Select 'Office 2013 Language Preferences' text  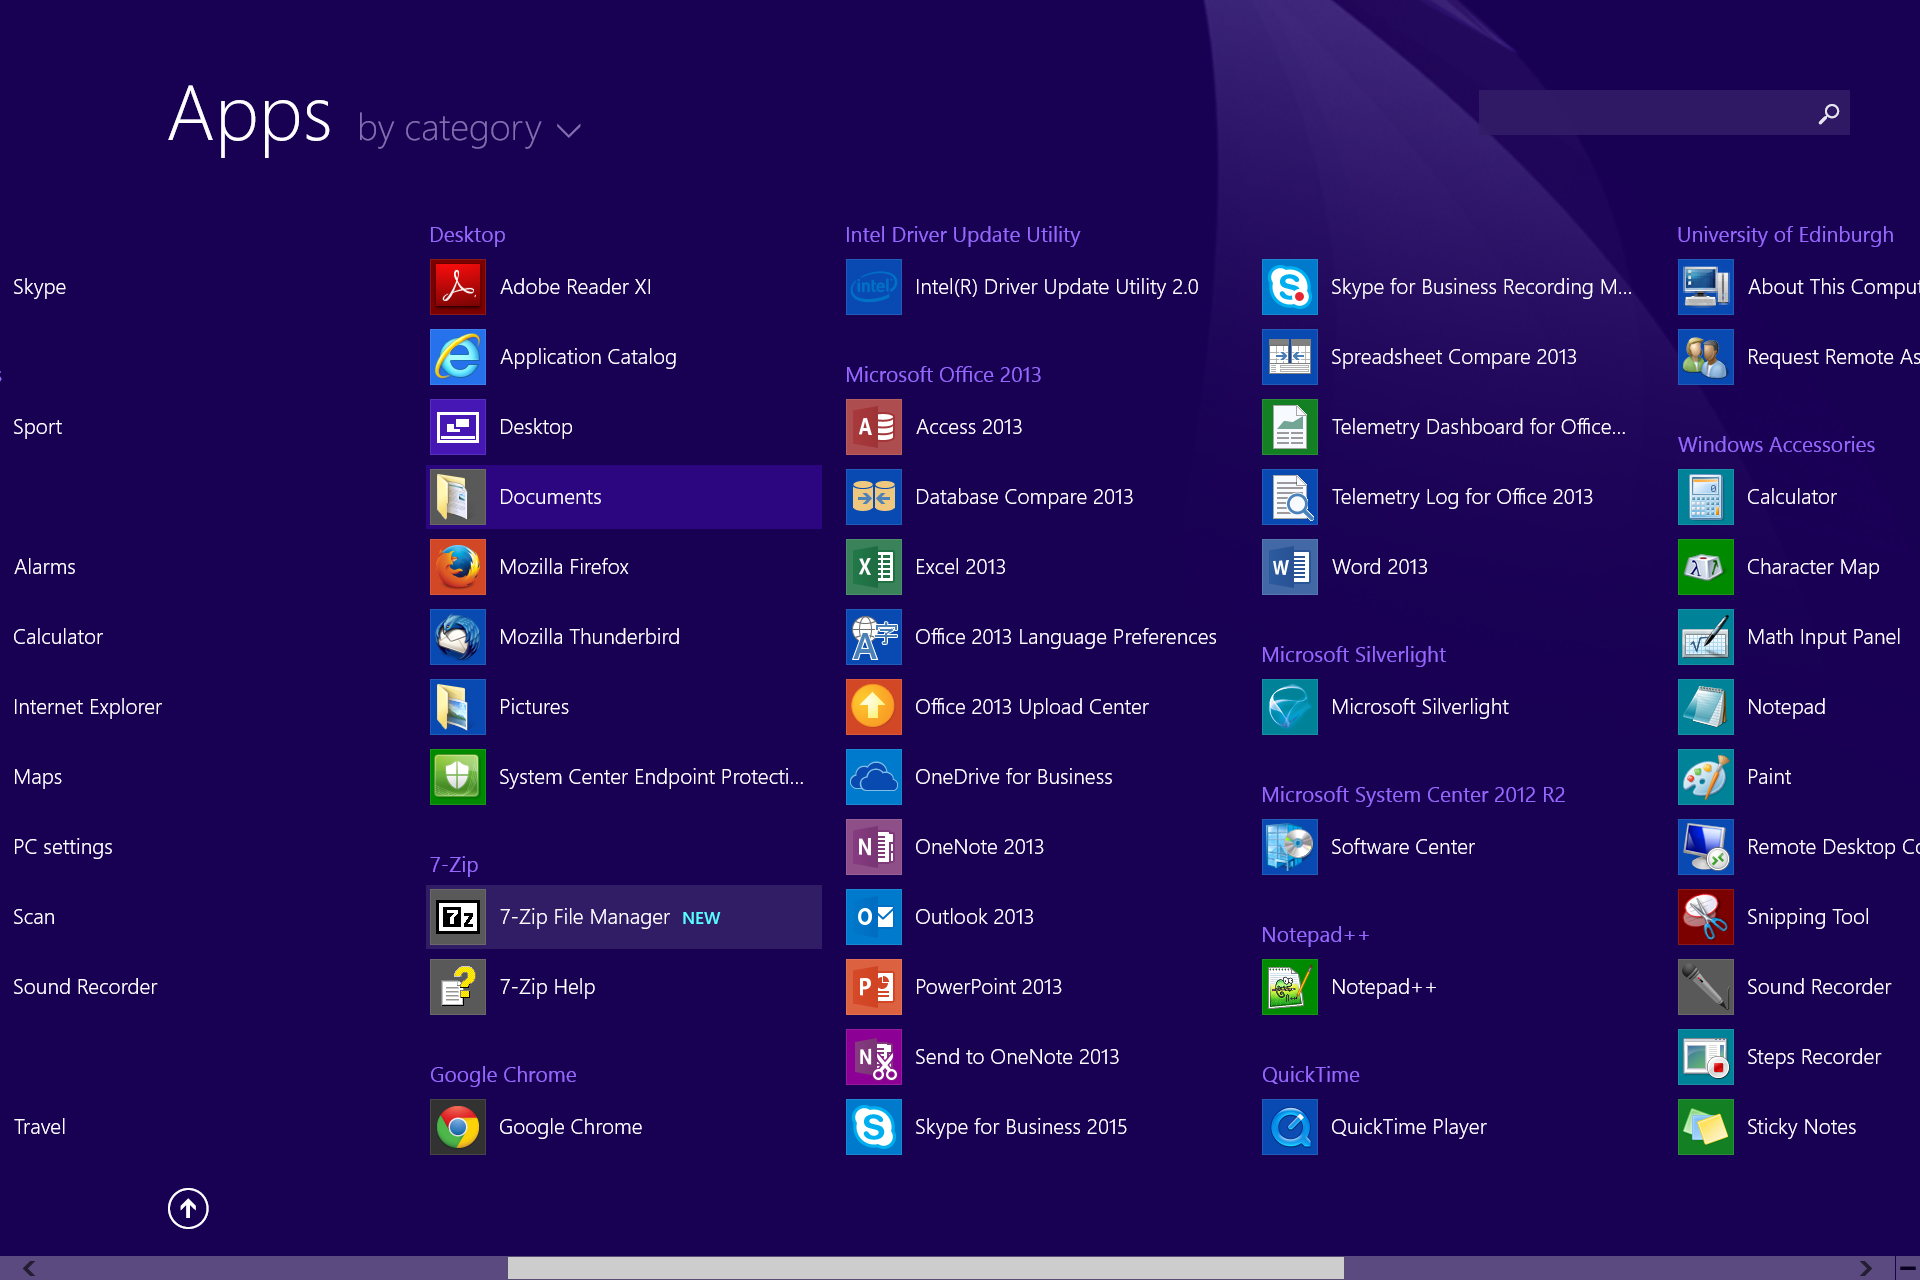(1066, 637)
